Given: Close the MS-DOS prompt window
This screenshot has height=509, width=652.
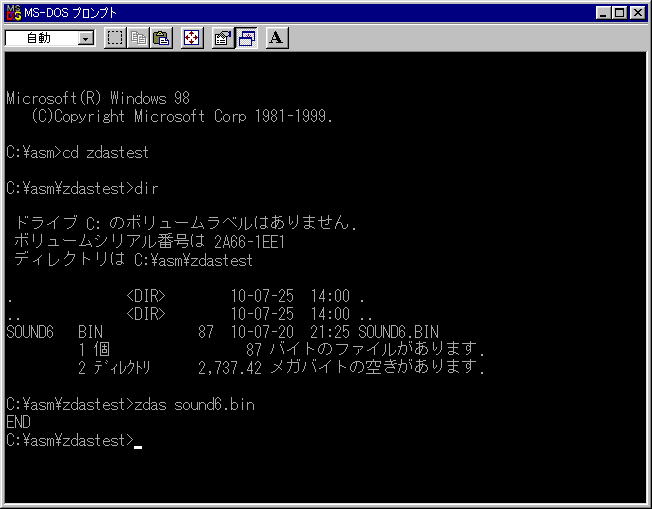Looking at the screenshot, I should click(637, 13).
